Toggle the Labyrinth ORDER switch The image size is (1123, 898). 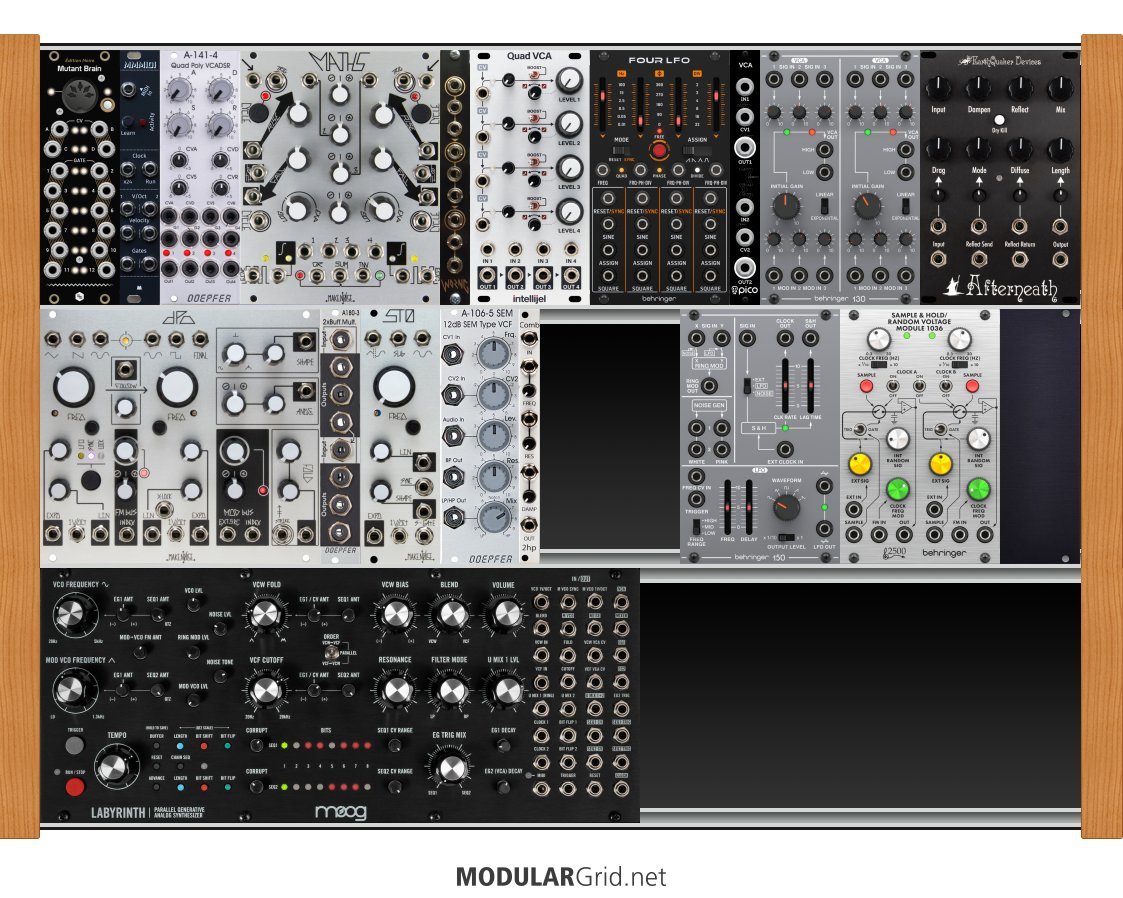332,652
